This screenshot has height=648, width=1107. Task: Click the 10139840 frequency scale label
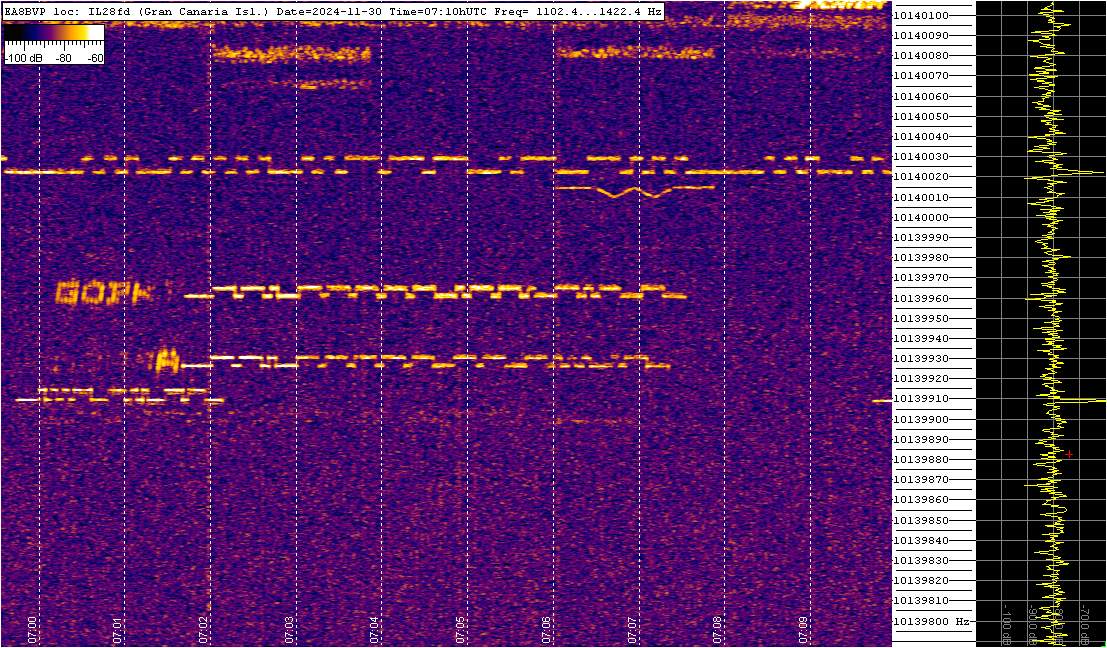[x=920, y=541]
